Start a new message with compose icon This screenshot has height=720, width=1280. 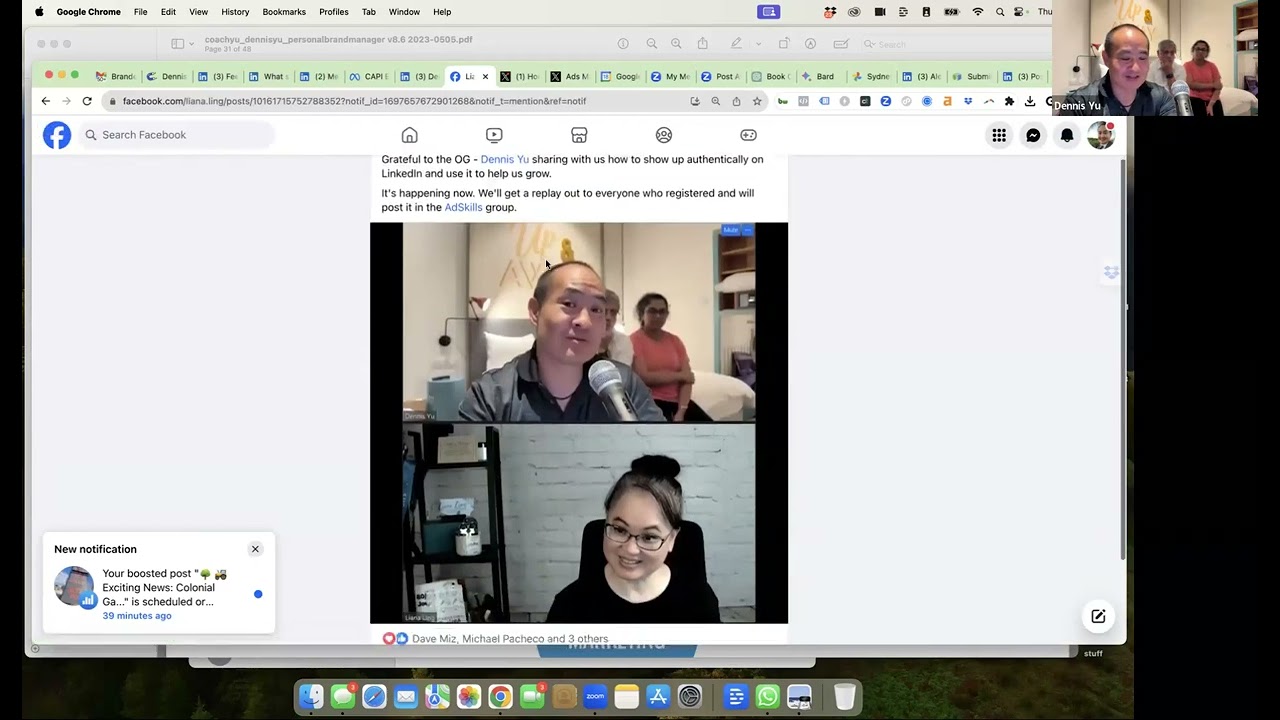[x=1098, y=616]
